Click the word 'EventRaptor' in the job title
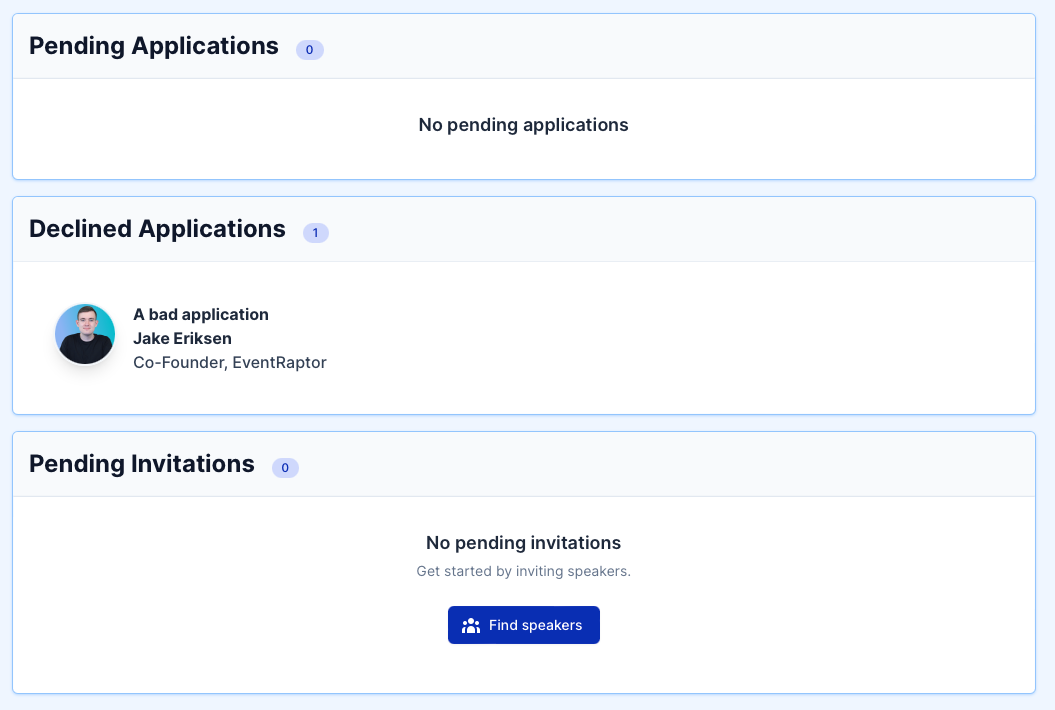 280,362
